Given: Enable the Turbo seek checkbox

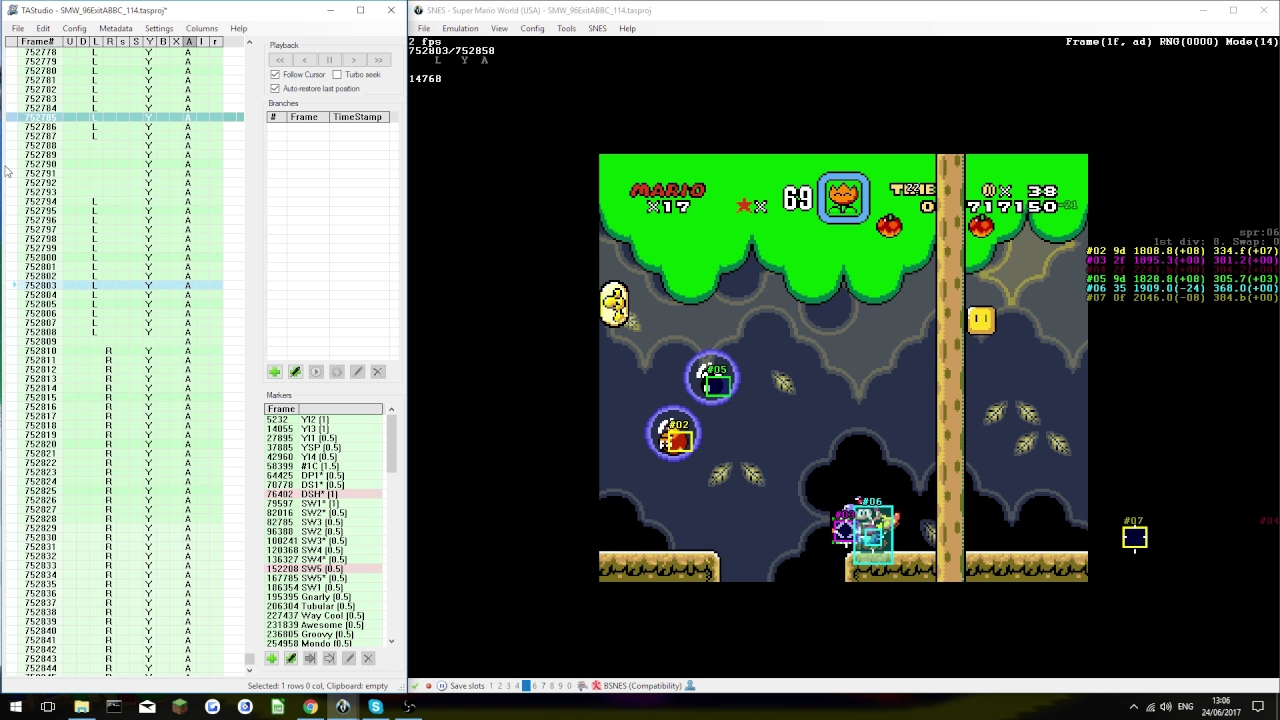Looking at the screenshot, I should pyautogui.click(x=337, y=75).
